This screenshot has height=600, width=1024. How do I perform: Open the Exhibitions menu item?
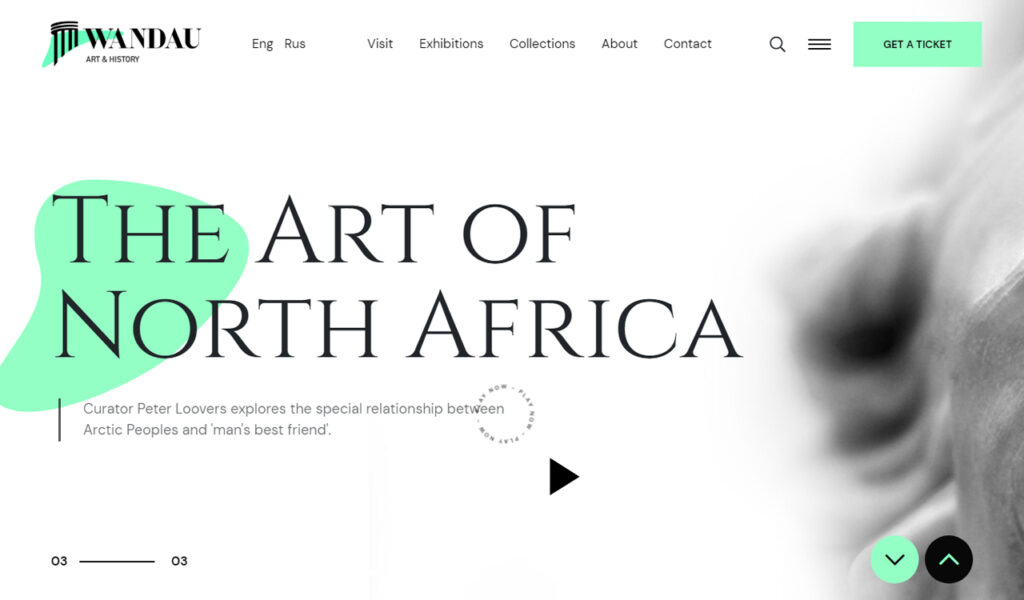pyautogui.click(x=451, y=44)
